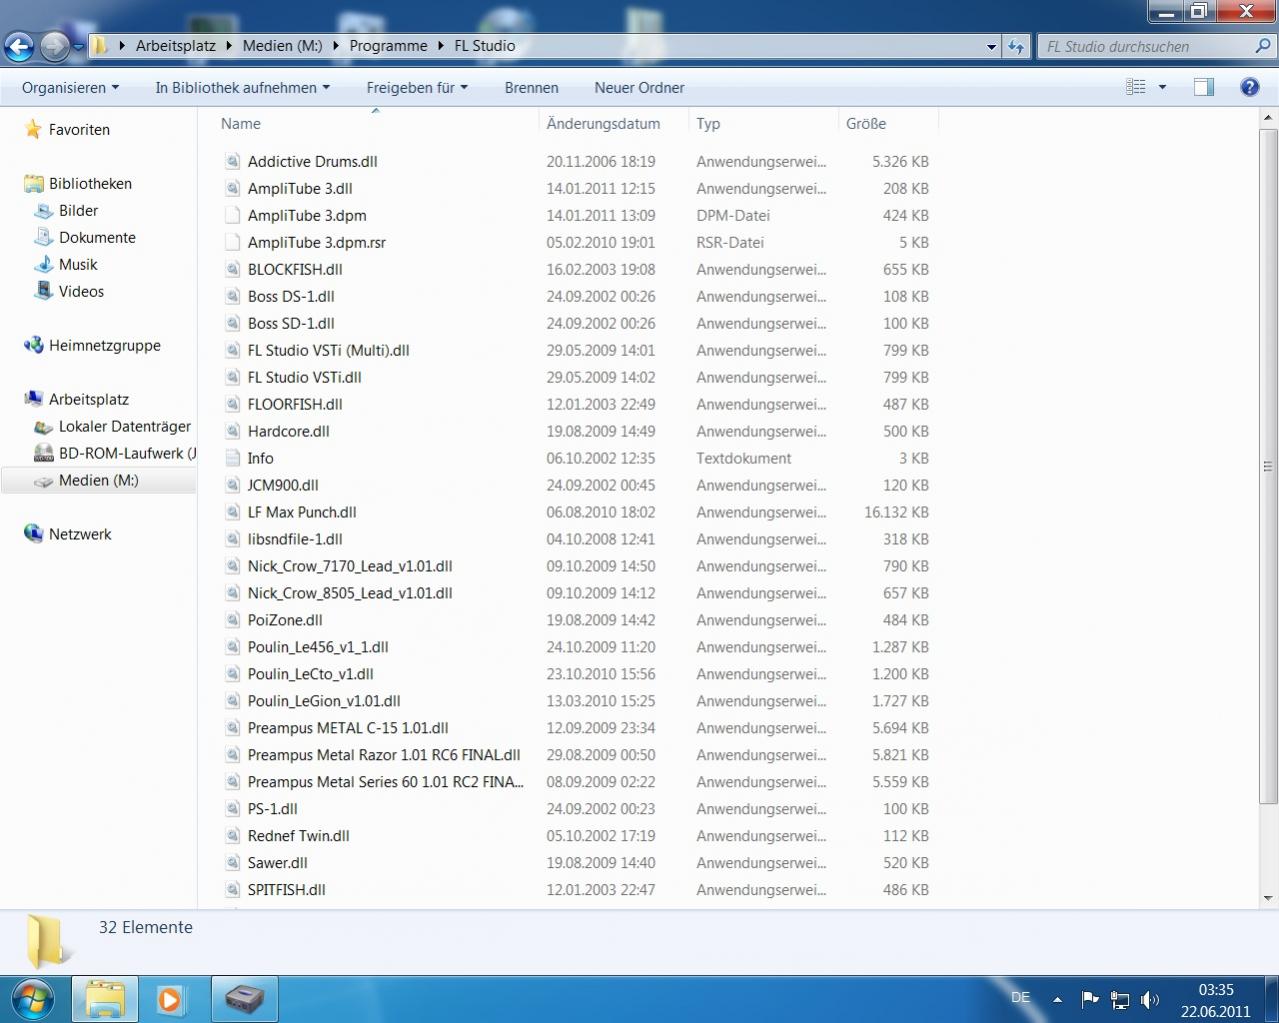
Task: Click the Favoriten star icon
Action: [33, 129]
